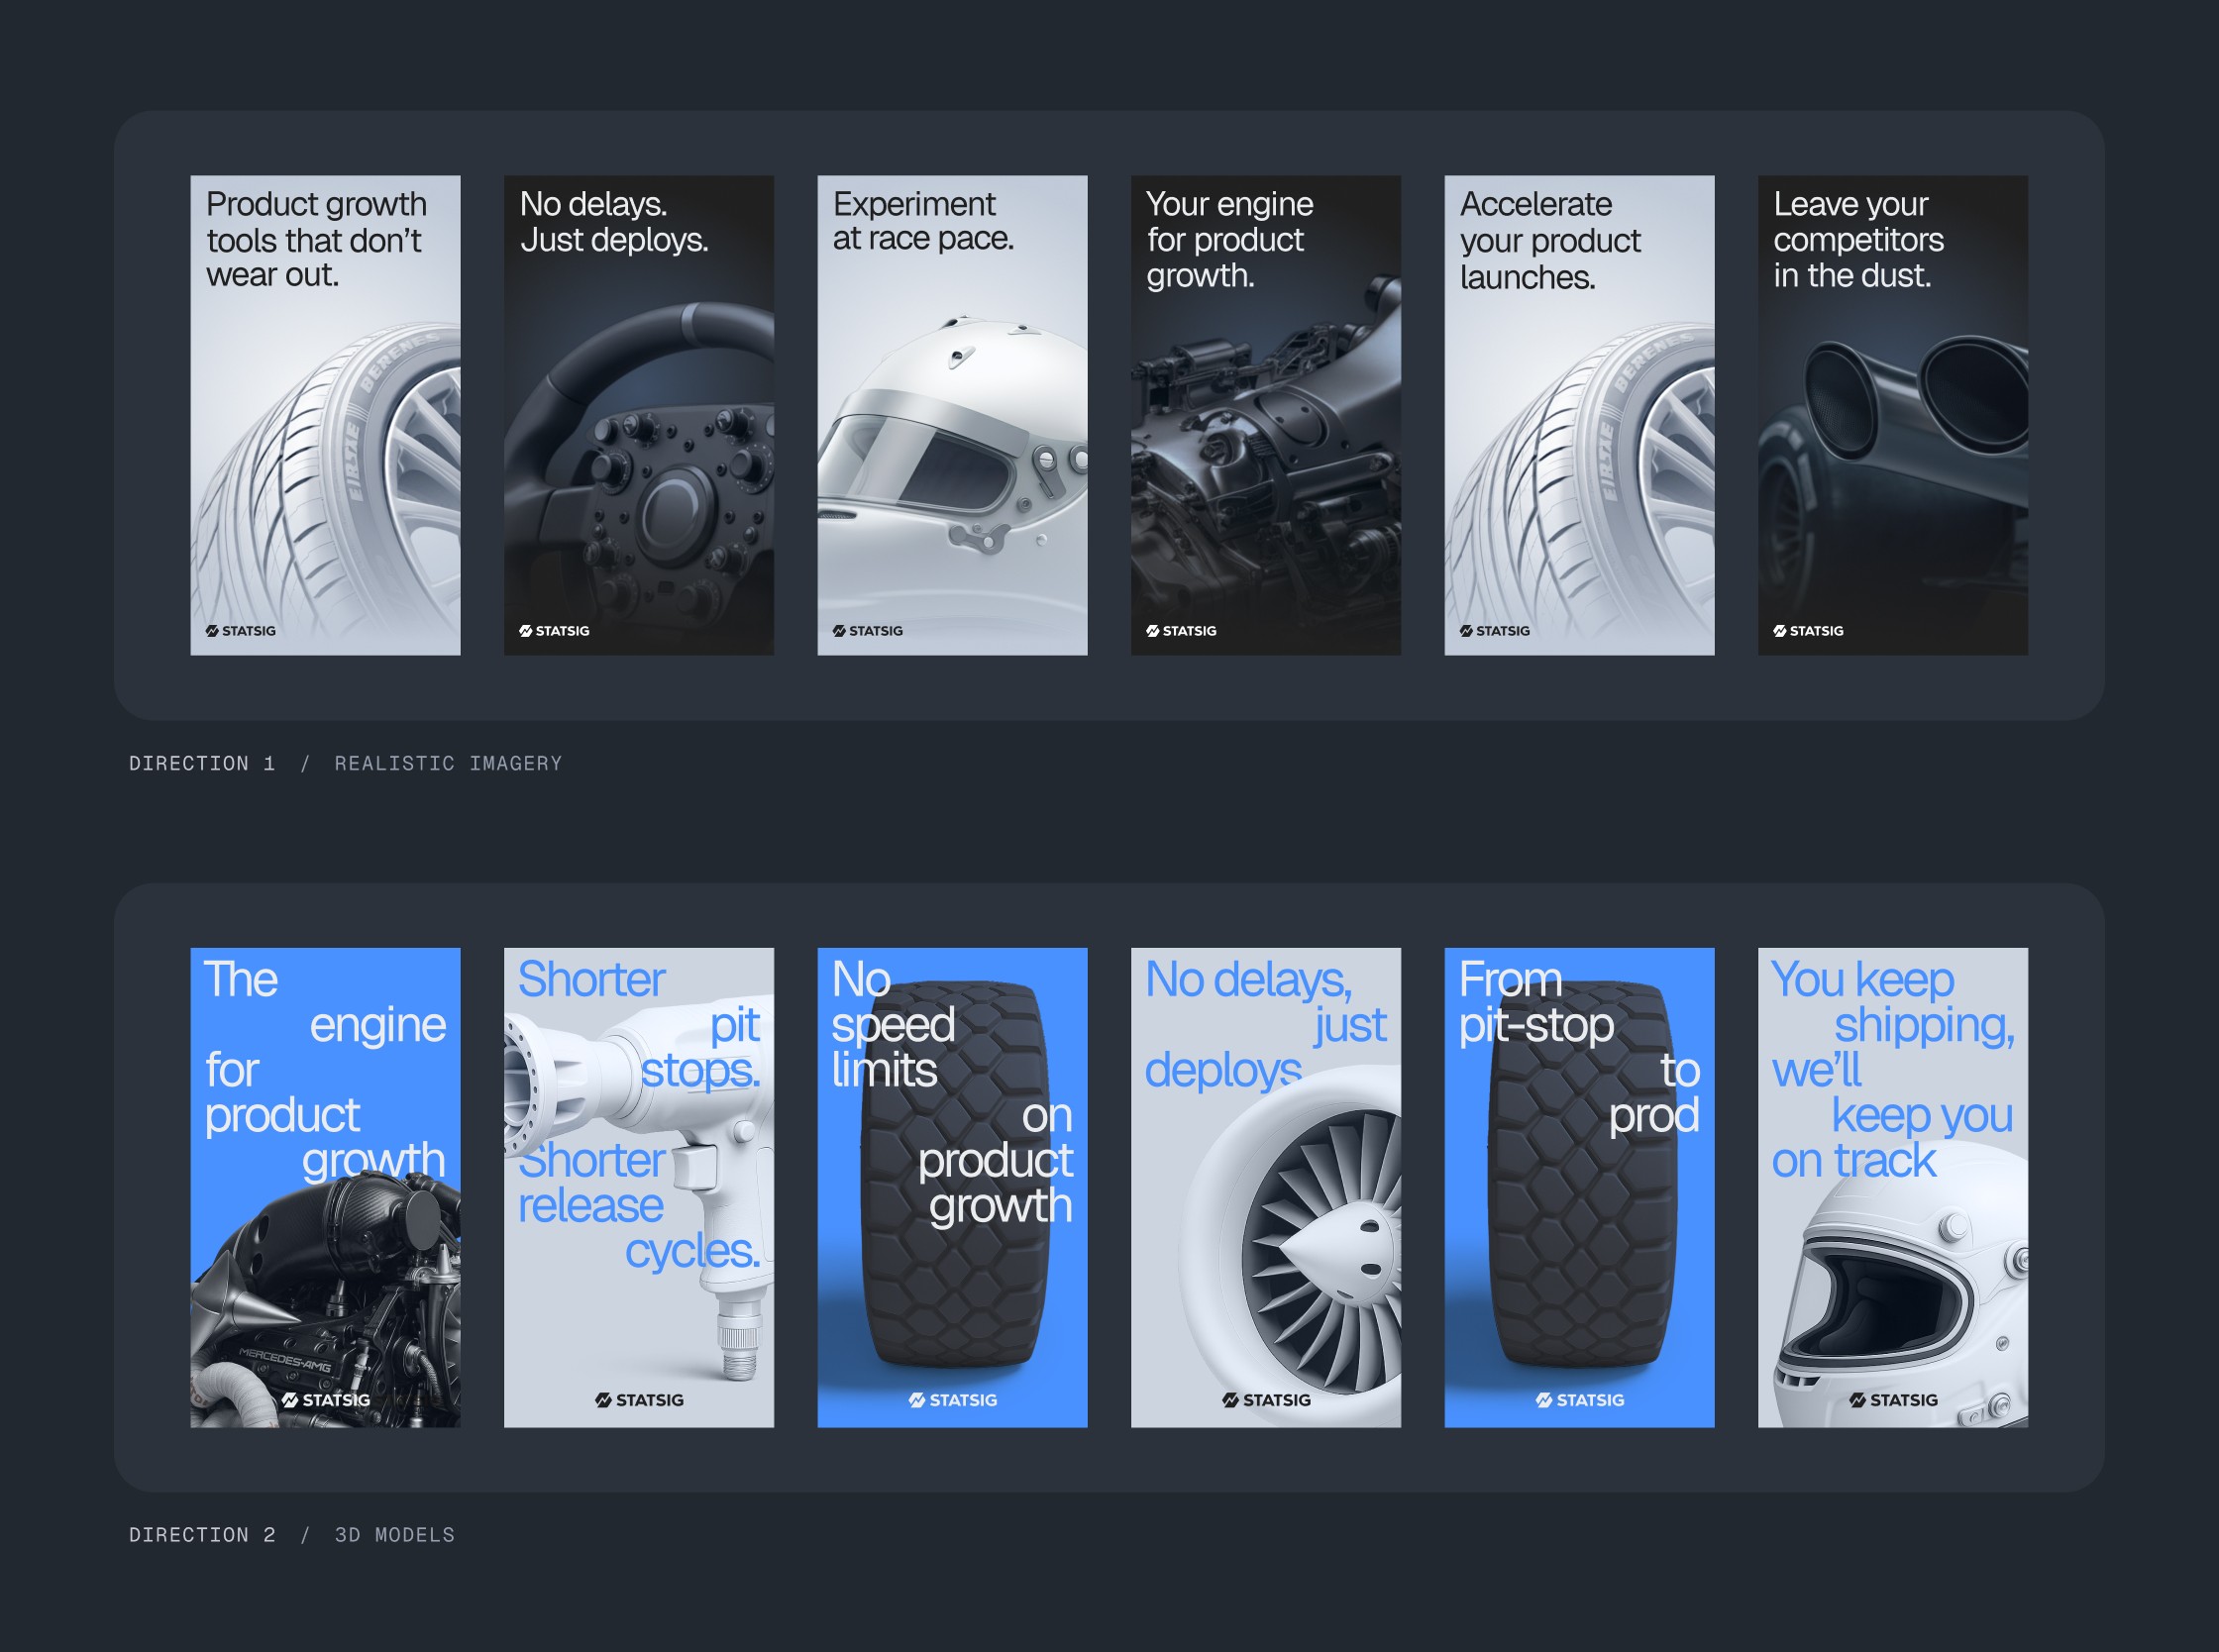
Task: Select the 'No delays. Just deploys.' steering wheel poster
Action: [638, 415]
